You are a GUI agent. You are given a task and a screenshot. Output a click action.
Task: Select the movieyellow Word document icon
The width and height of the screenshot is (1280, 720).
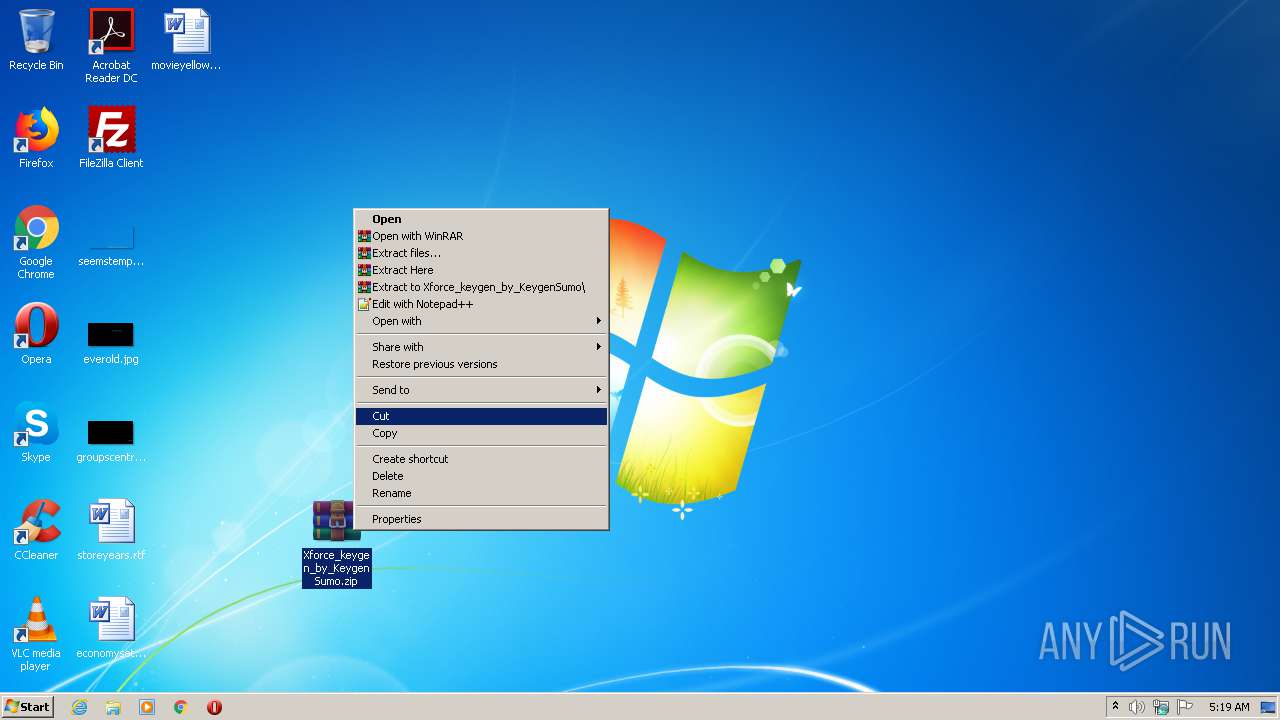point(186,40)
